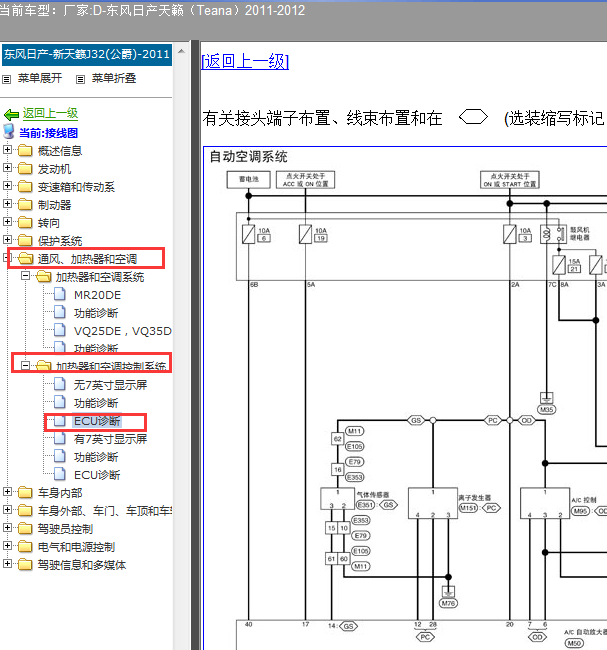Click the 菜单折叠 list icon
This screenshot has height=650, width=607.
coord(80,79)
